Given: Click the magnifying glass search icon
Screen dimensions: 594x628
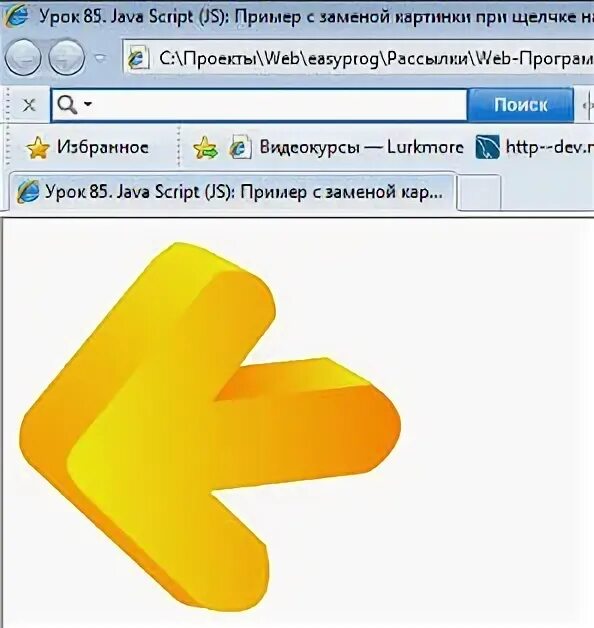Looking at the screenshot, I should pyautogui.click(x=67, y=105).
